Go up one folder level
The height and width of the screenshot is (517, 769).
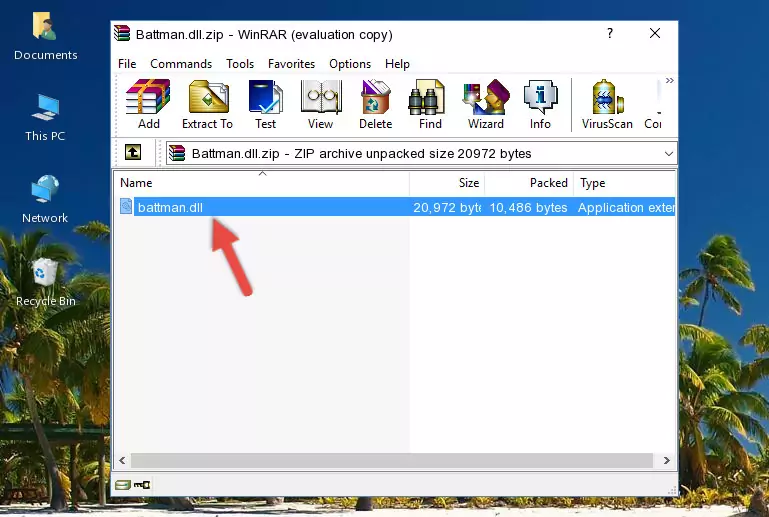133,153
